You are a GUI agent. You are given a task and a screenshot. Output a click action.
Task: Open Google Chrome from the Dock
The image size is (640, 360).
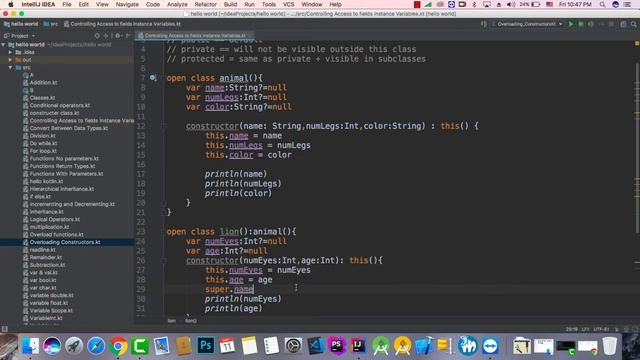(x=118, y=346)
